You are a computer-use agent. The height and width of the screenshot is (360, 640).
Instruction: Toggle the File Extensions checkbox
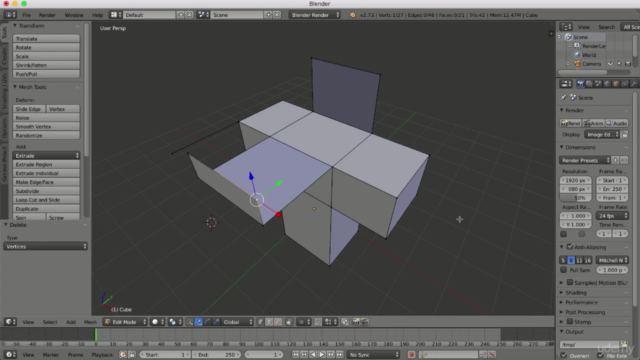point(600,356)
